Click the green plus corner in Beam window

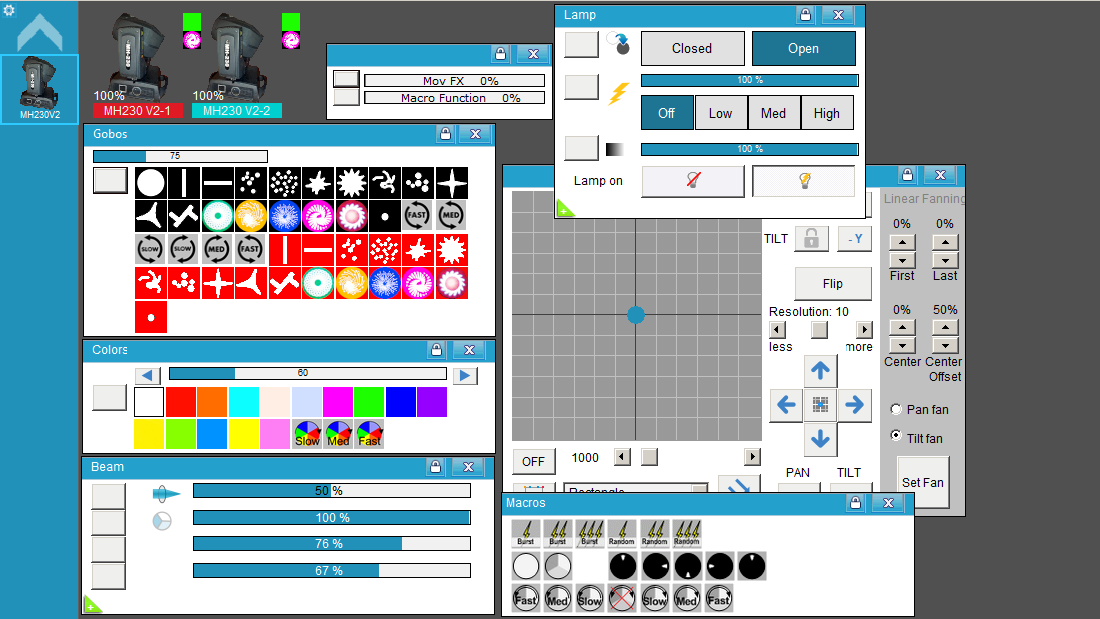(x=92, y=604)
